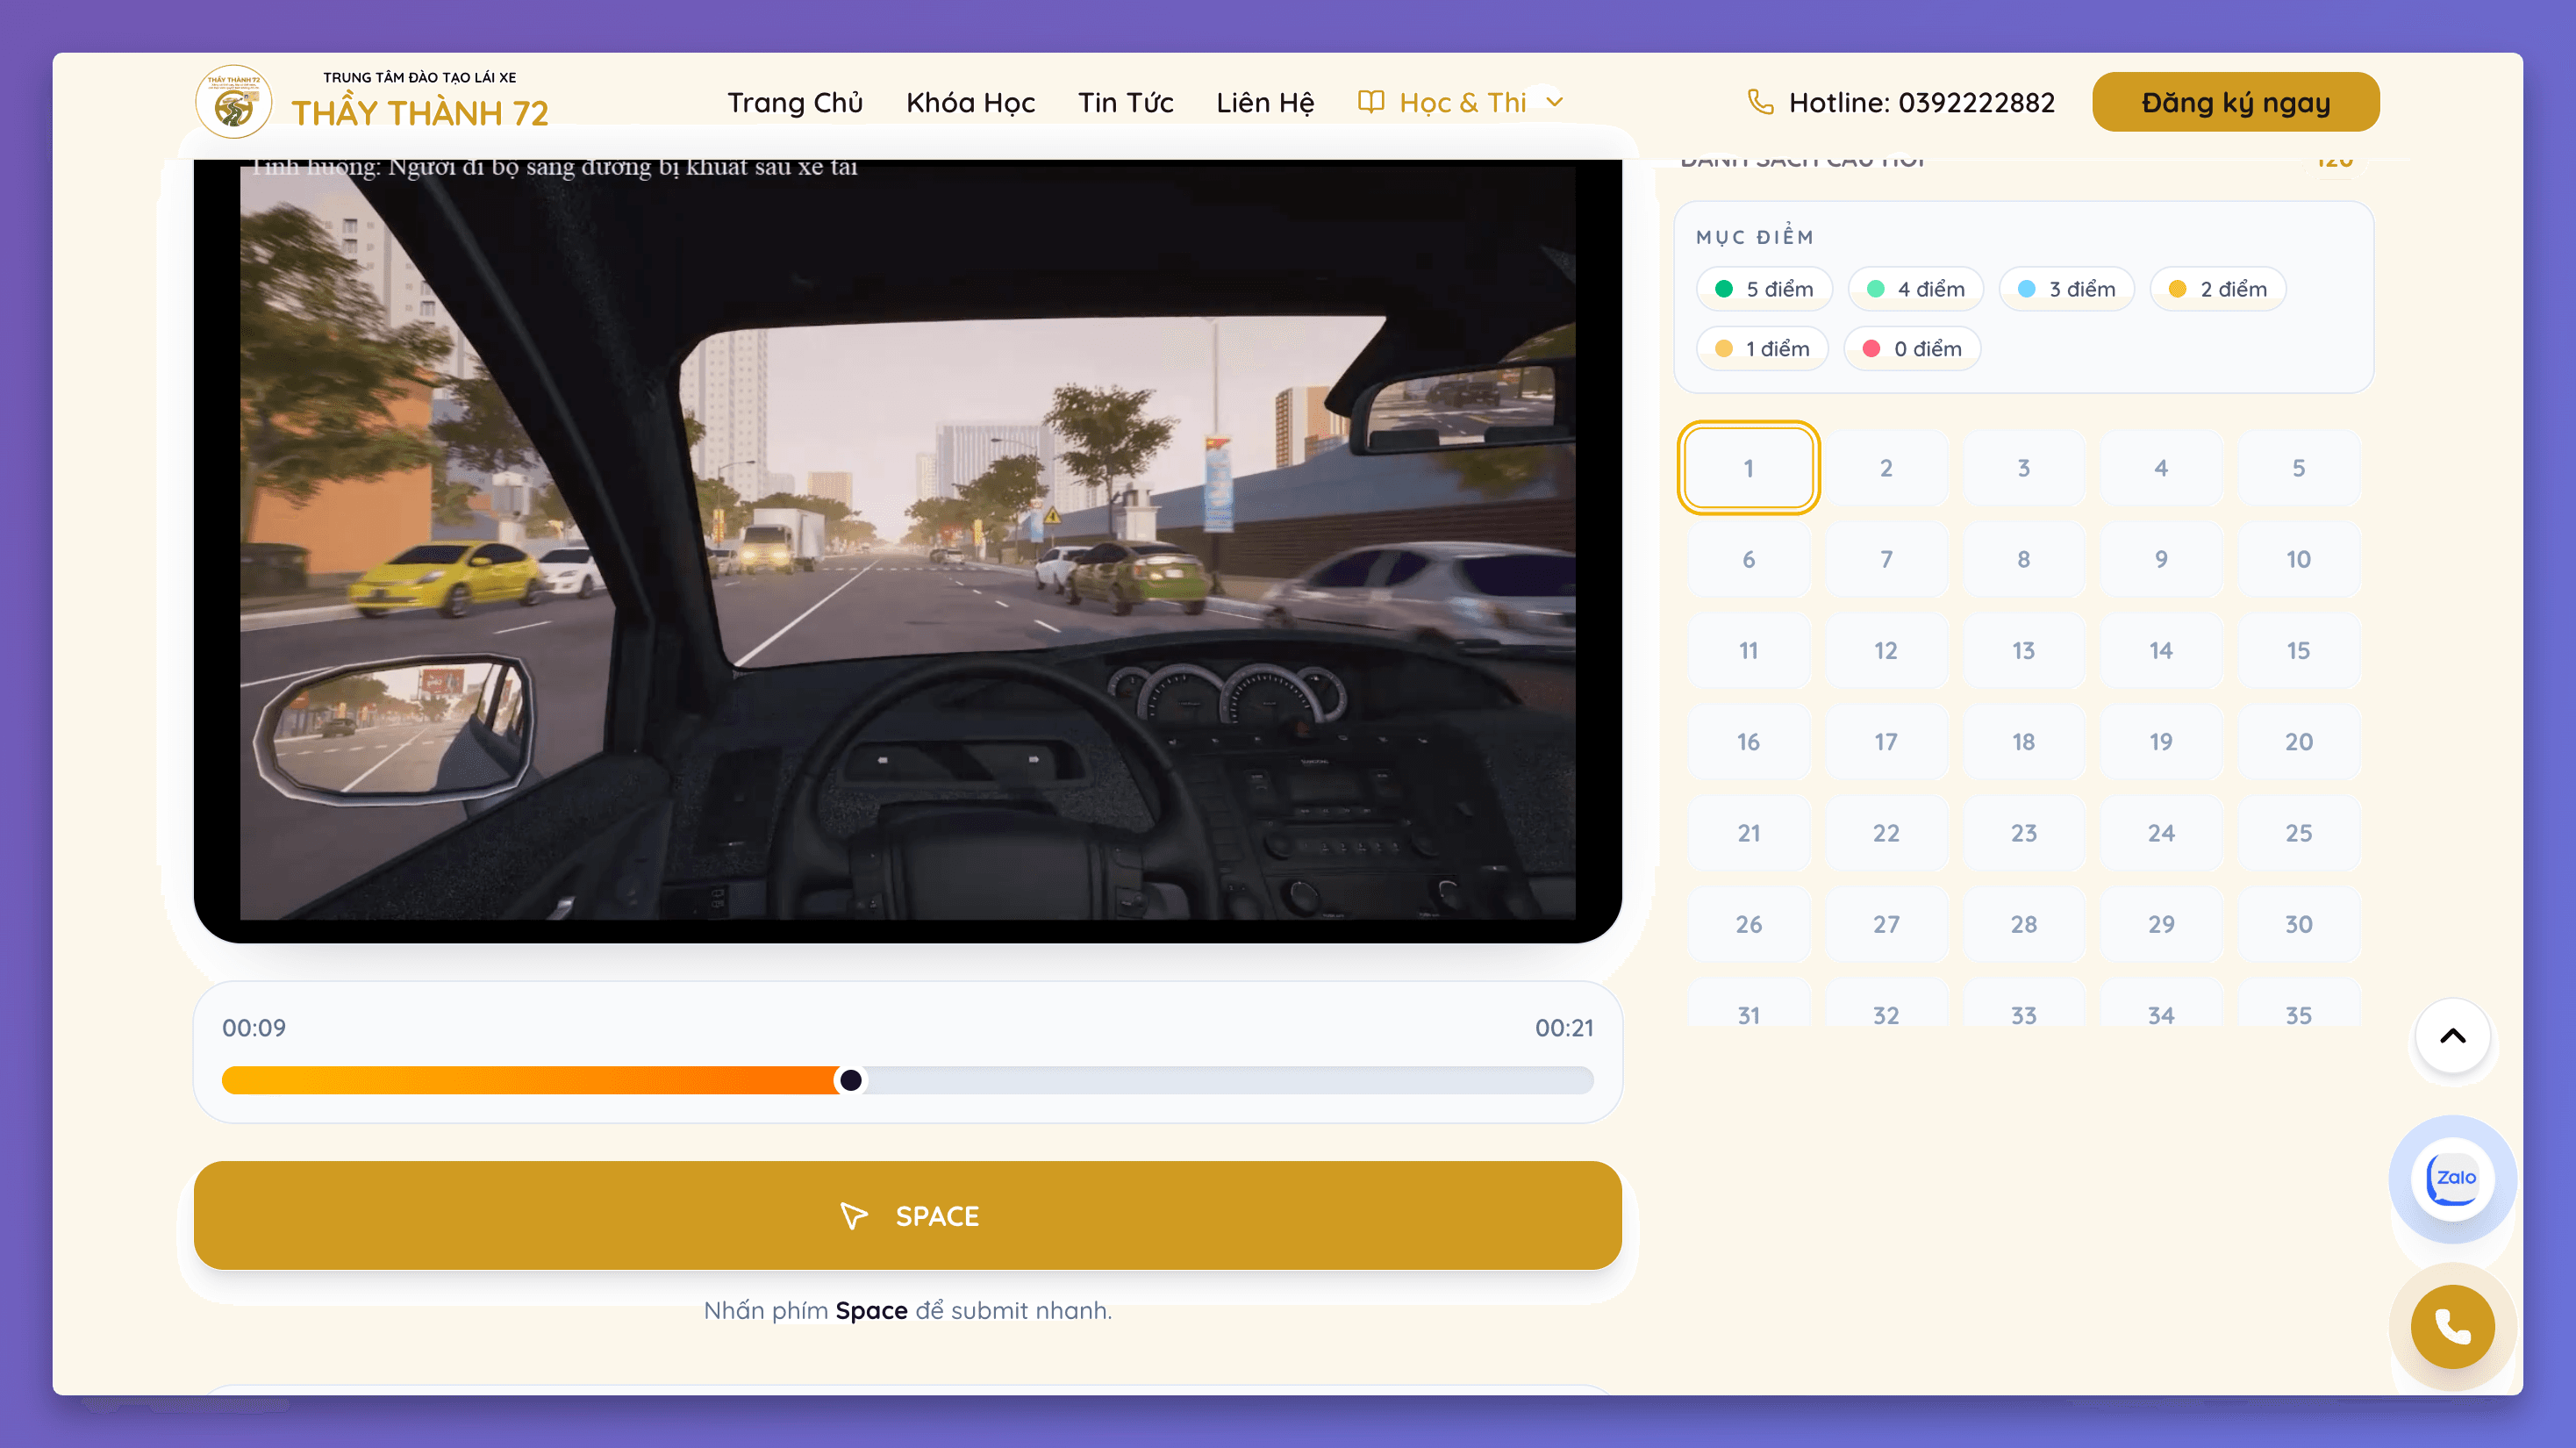This screenshot has height=1448, width=2576.
Task: Click the elapsed time 00:09 label
Action: [254, 1028]
